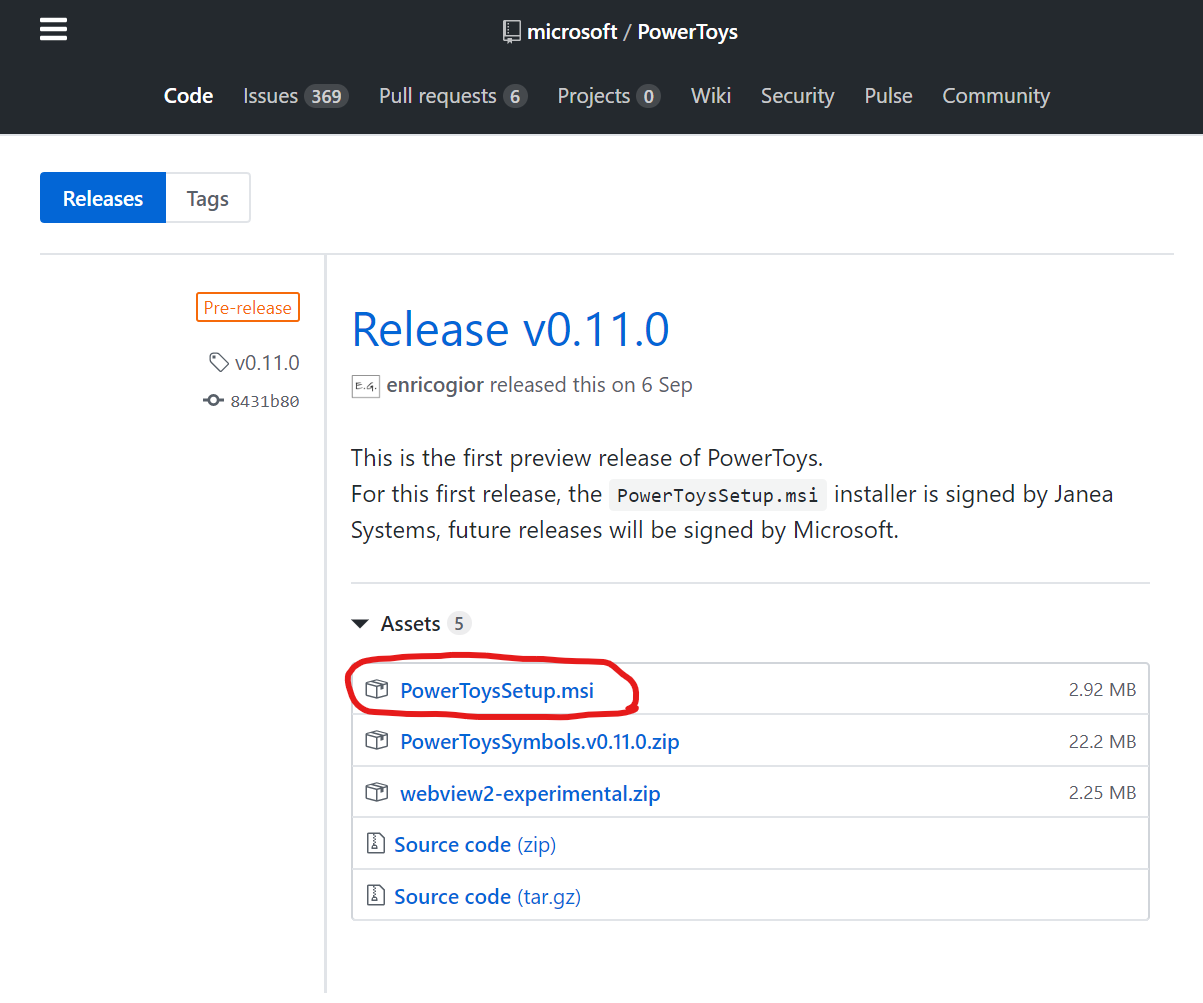1203x1003 pixels.
Task: Open the Release v0.11.0 title link
Action: click(510, 330)
